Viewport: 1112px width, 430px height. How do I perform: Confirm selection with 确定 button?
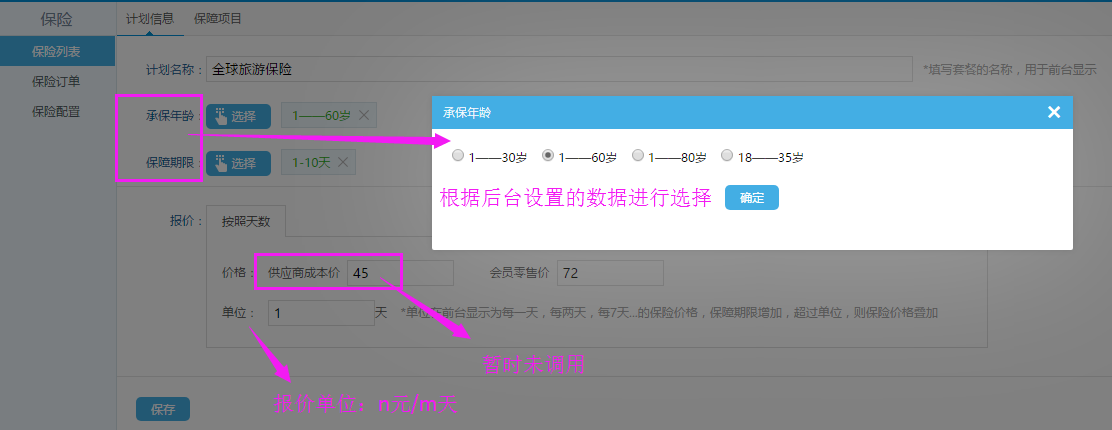point(751,198)
